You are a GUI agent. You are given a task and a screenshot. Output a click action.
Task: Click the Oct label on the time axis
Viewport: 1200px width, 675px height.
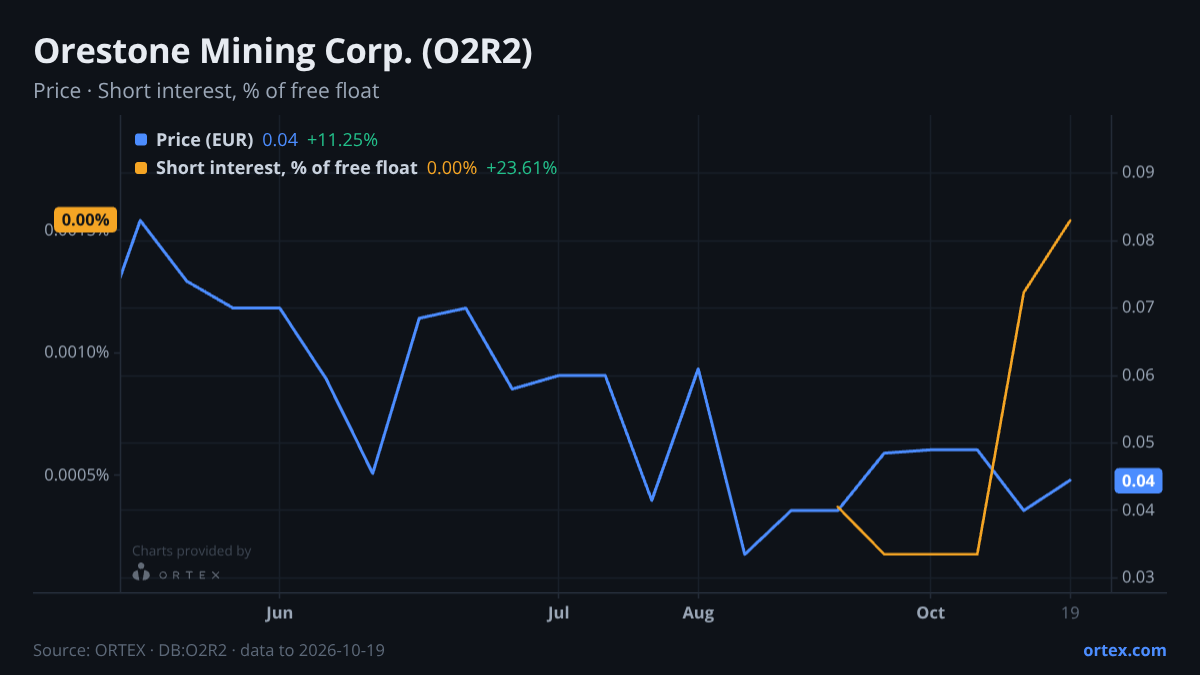point(930,613)
